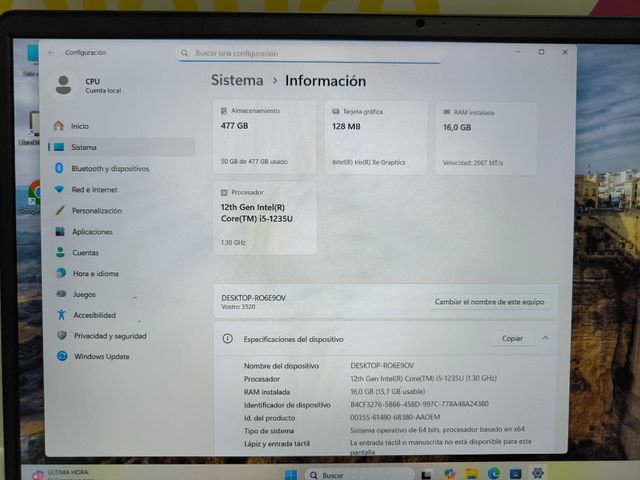Click the Settings gear in the taskbar
This screenshot has width=640, height=480.
click(538, 473)
